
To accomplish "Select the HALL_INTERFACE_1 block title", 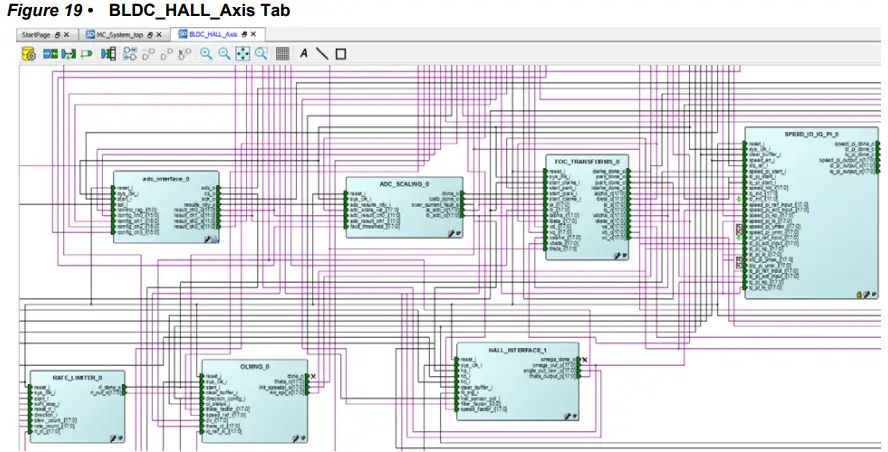I will [518, 351].
